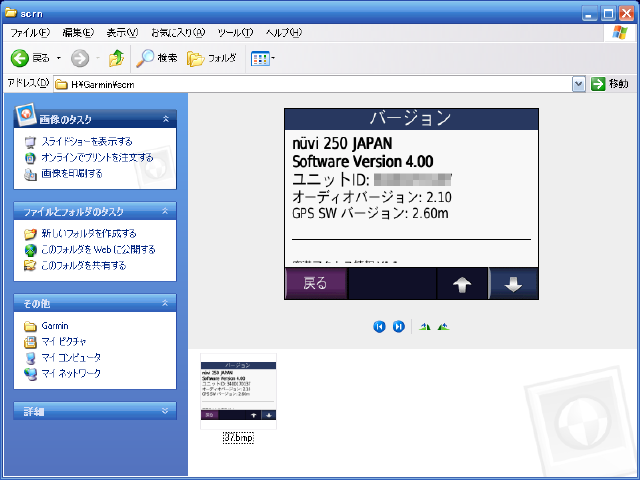The width and height of the screenshot is (640, 480).
Task: Click the address bar path field
Action: coord(313,84)
